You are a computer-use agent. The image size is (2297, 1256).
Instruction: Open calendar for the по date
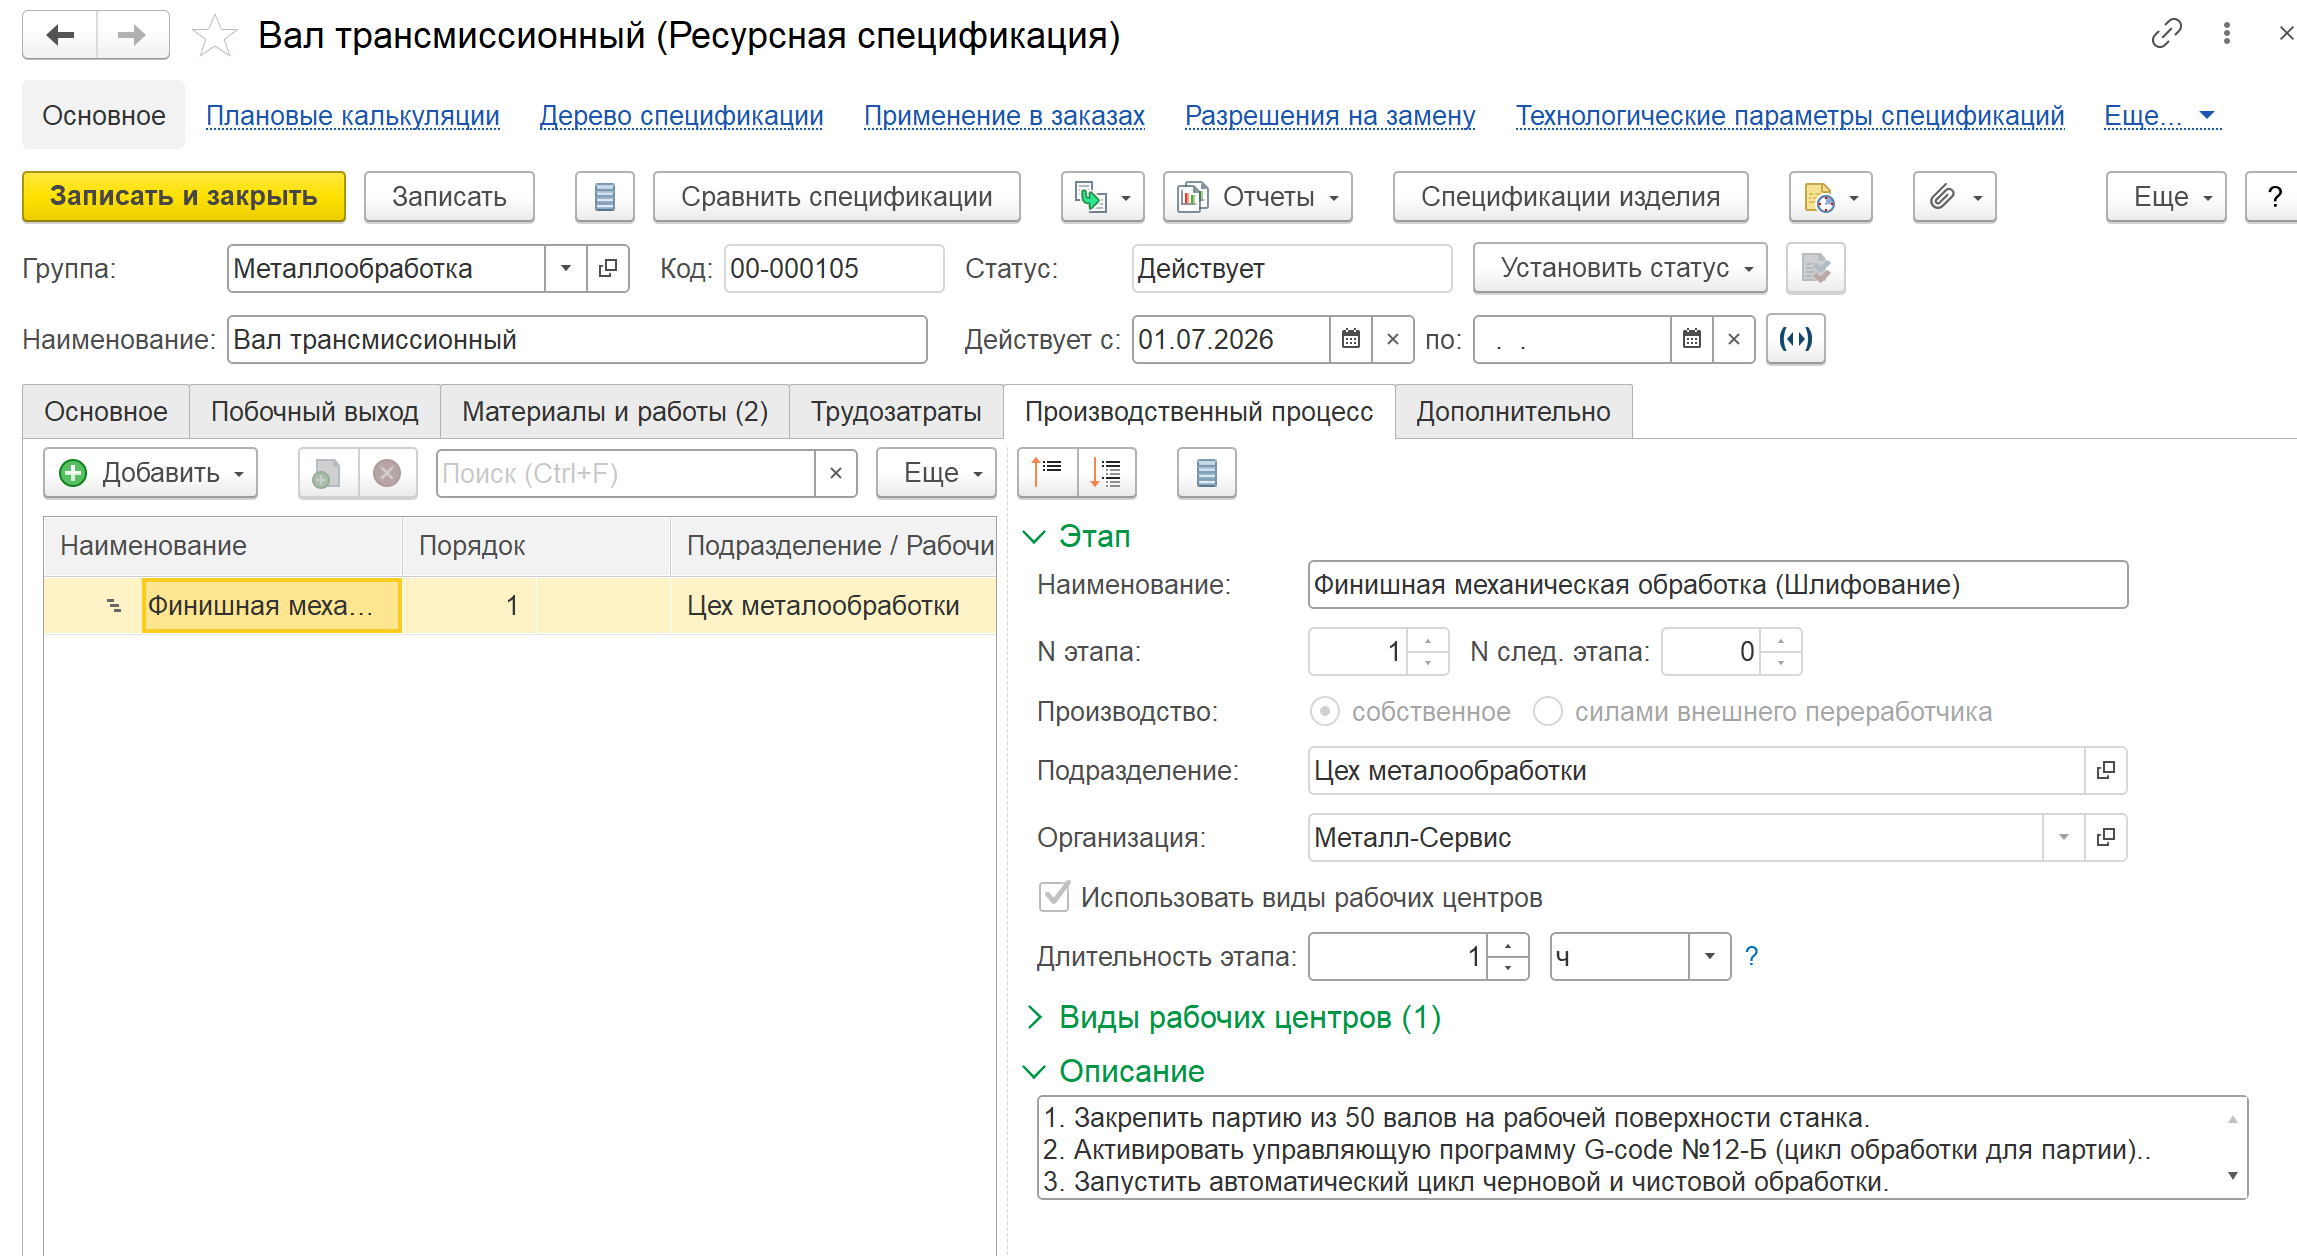click(x=1692, y=339)
